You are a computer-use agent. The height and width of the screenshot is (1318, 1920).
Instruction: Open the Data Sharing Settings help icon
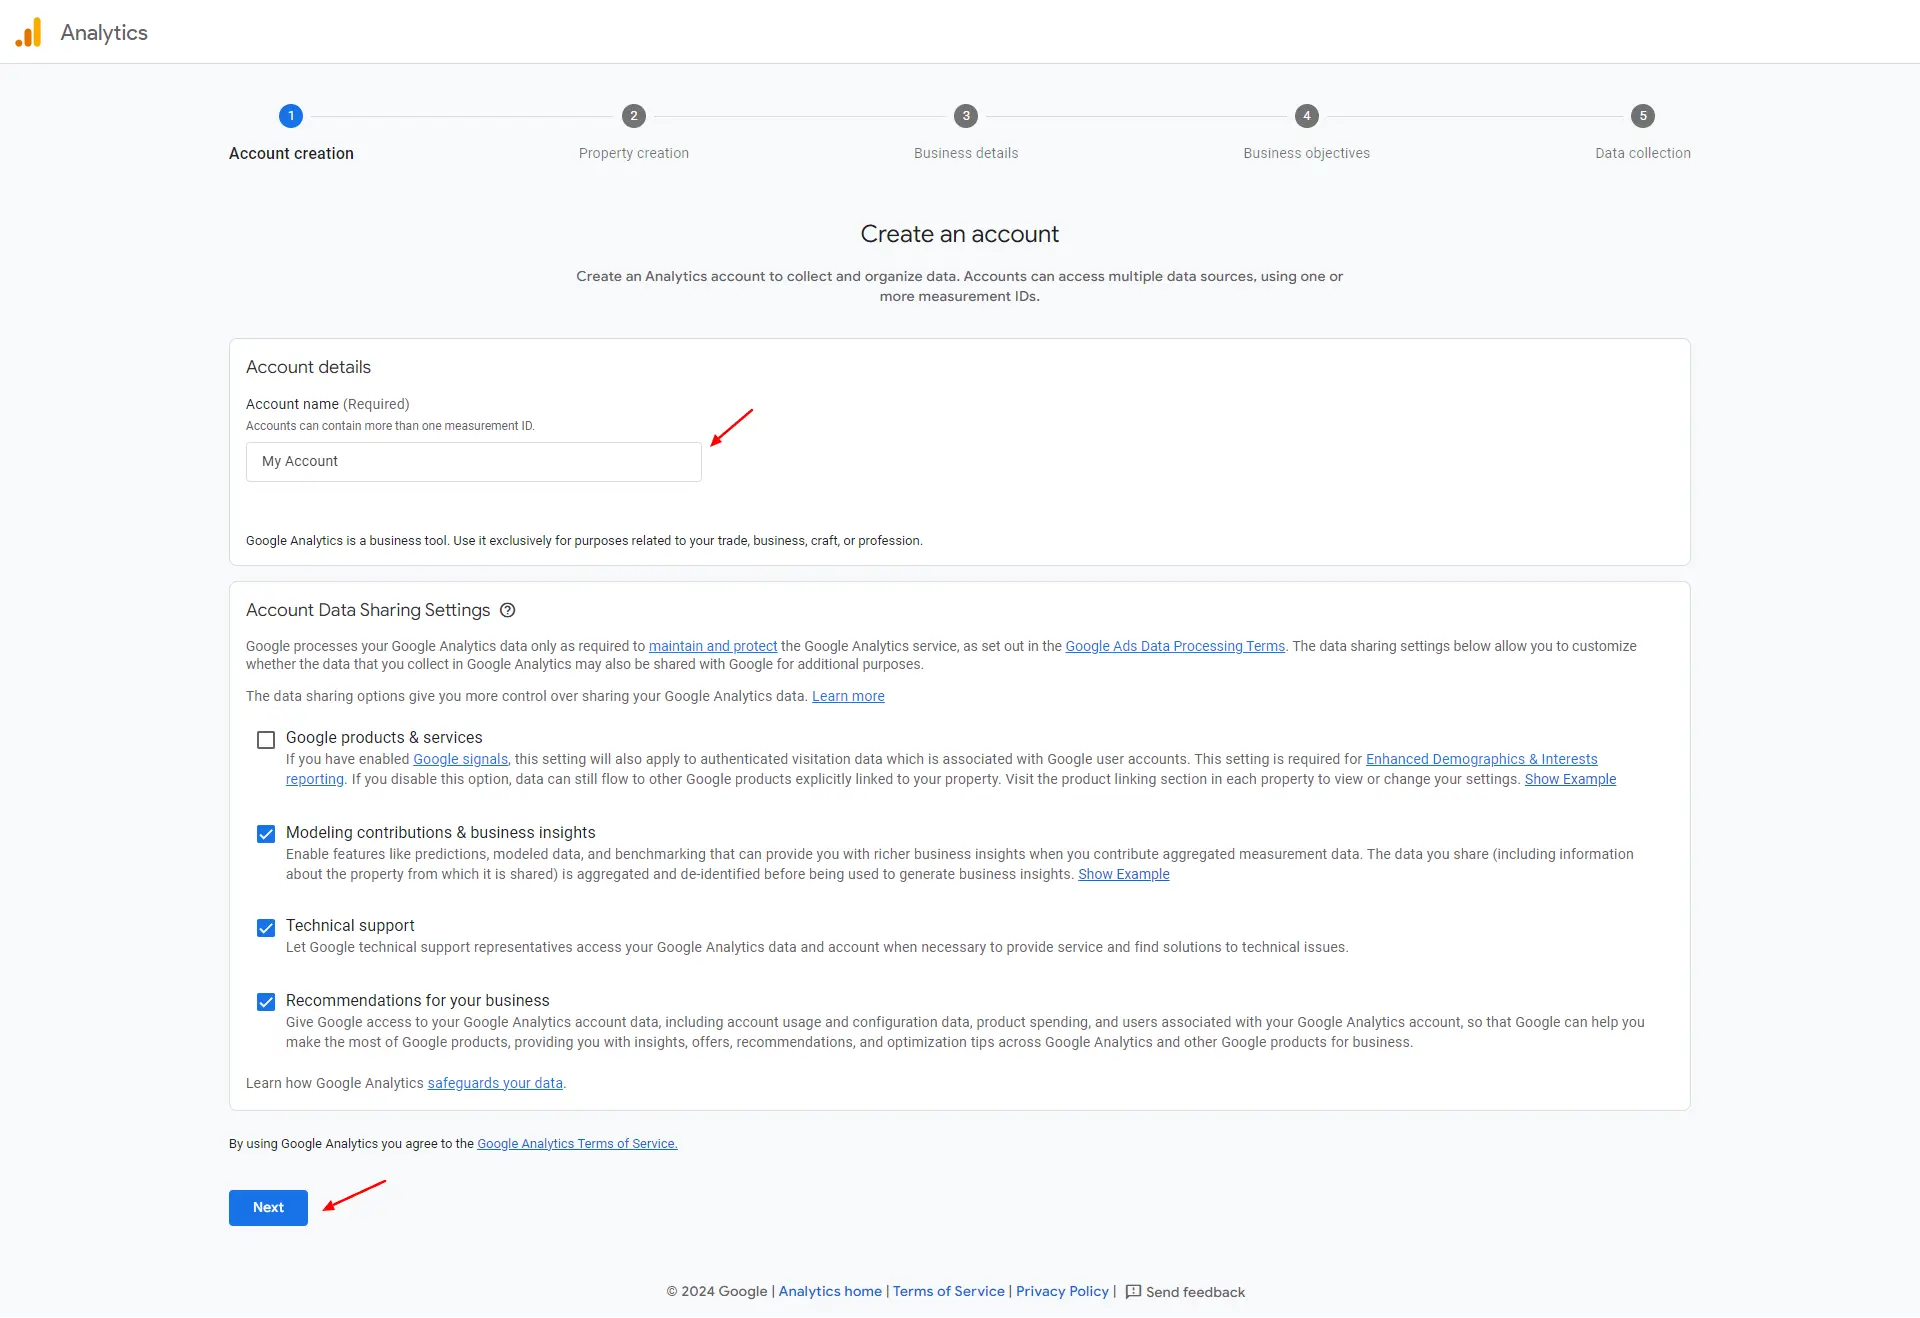click(x=507, y=610)
